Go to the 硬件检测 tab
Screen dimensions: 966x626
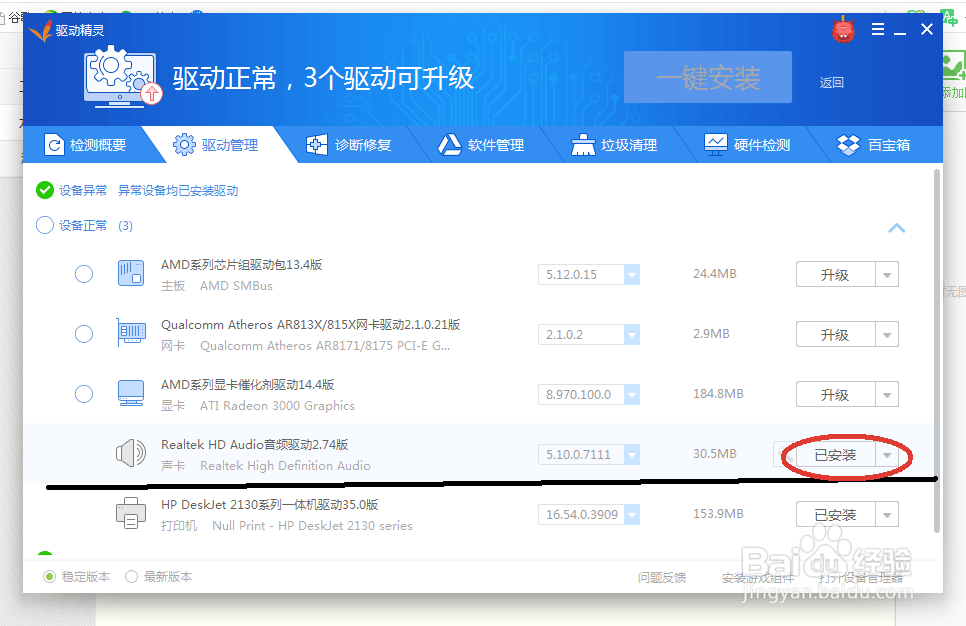pos(748,145)
